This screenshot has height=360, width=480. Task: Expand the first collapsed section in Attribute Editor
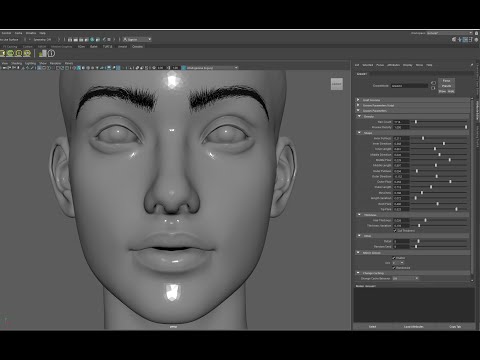[359, 100]
